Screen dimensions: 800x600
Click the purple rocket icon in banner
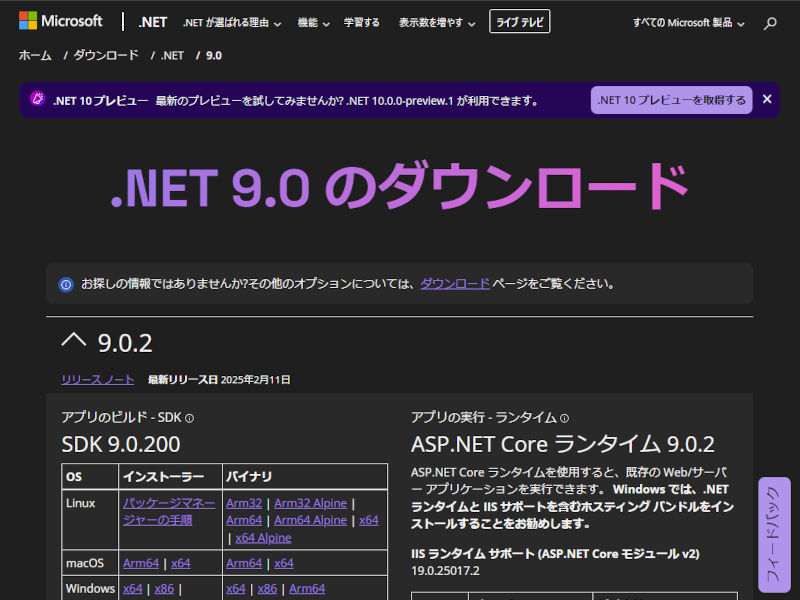click(x=37, y=99)
